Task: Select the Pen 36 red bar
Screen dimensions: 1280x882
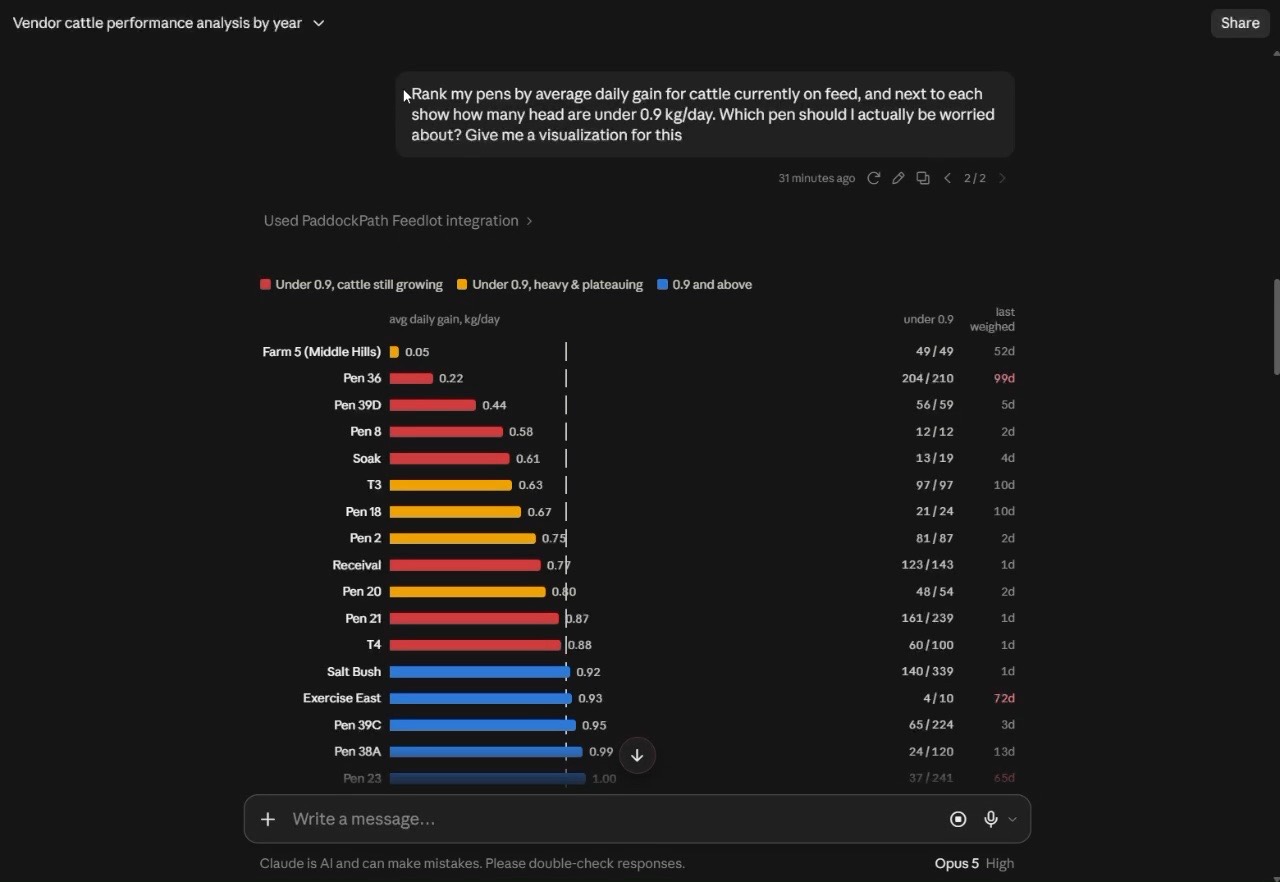Action: pos(411,379)
